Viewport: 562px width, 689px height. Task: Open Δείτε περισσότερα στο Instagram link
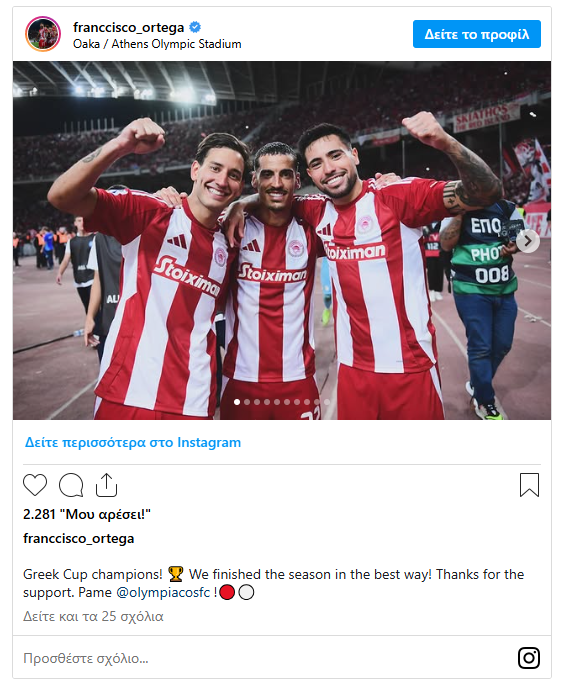click(133, 442)
